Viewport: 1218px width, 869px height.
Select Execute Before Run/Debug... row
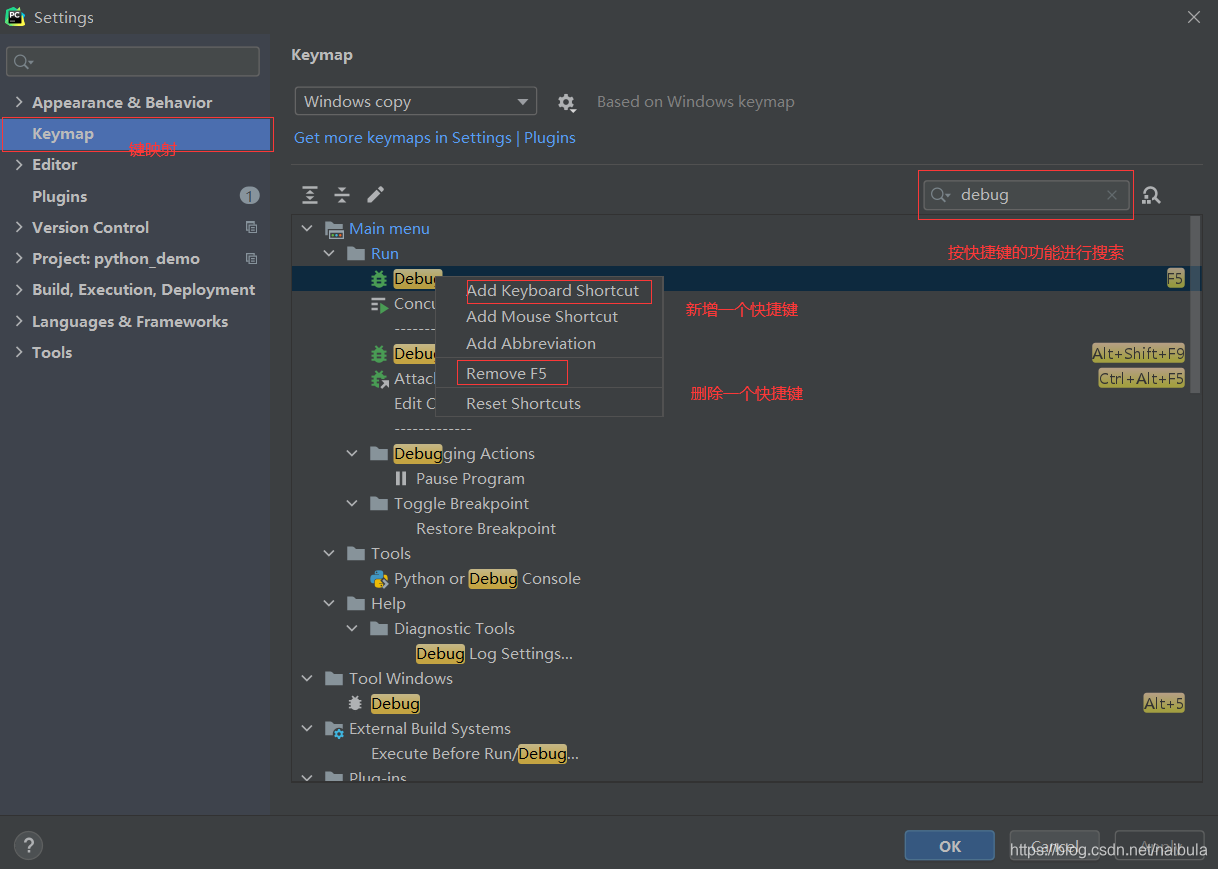click(740, 754)
